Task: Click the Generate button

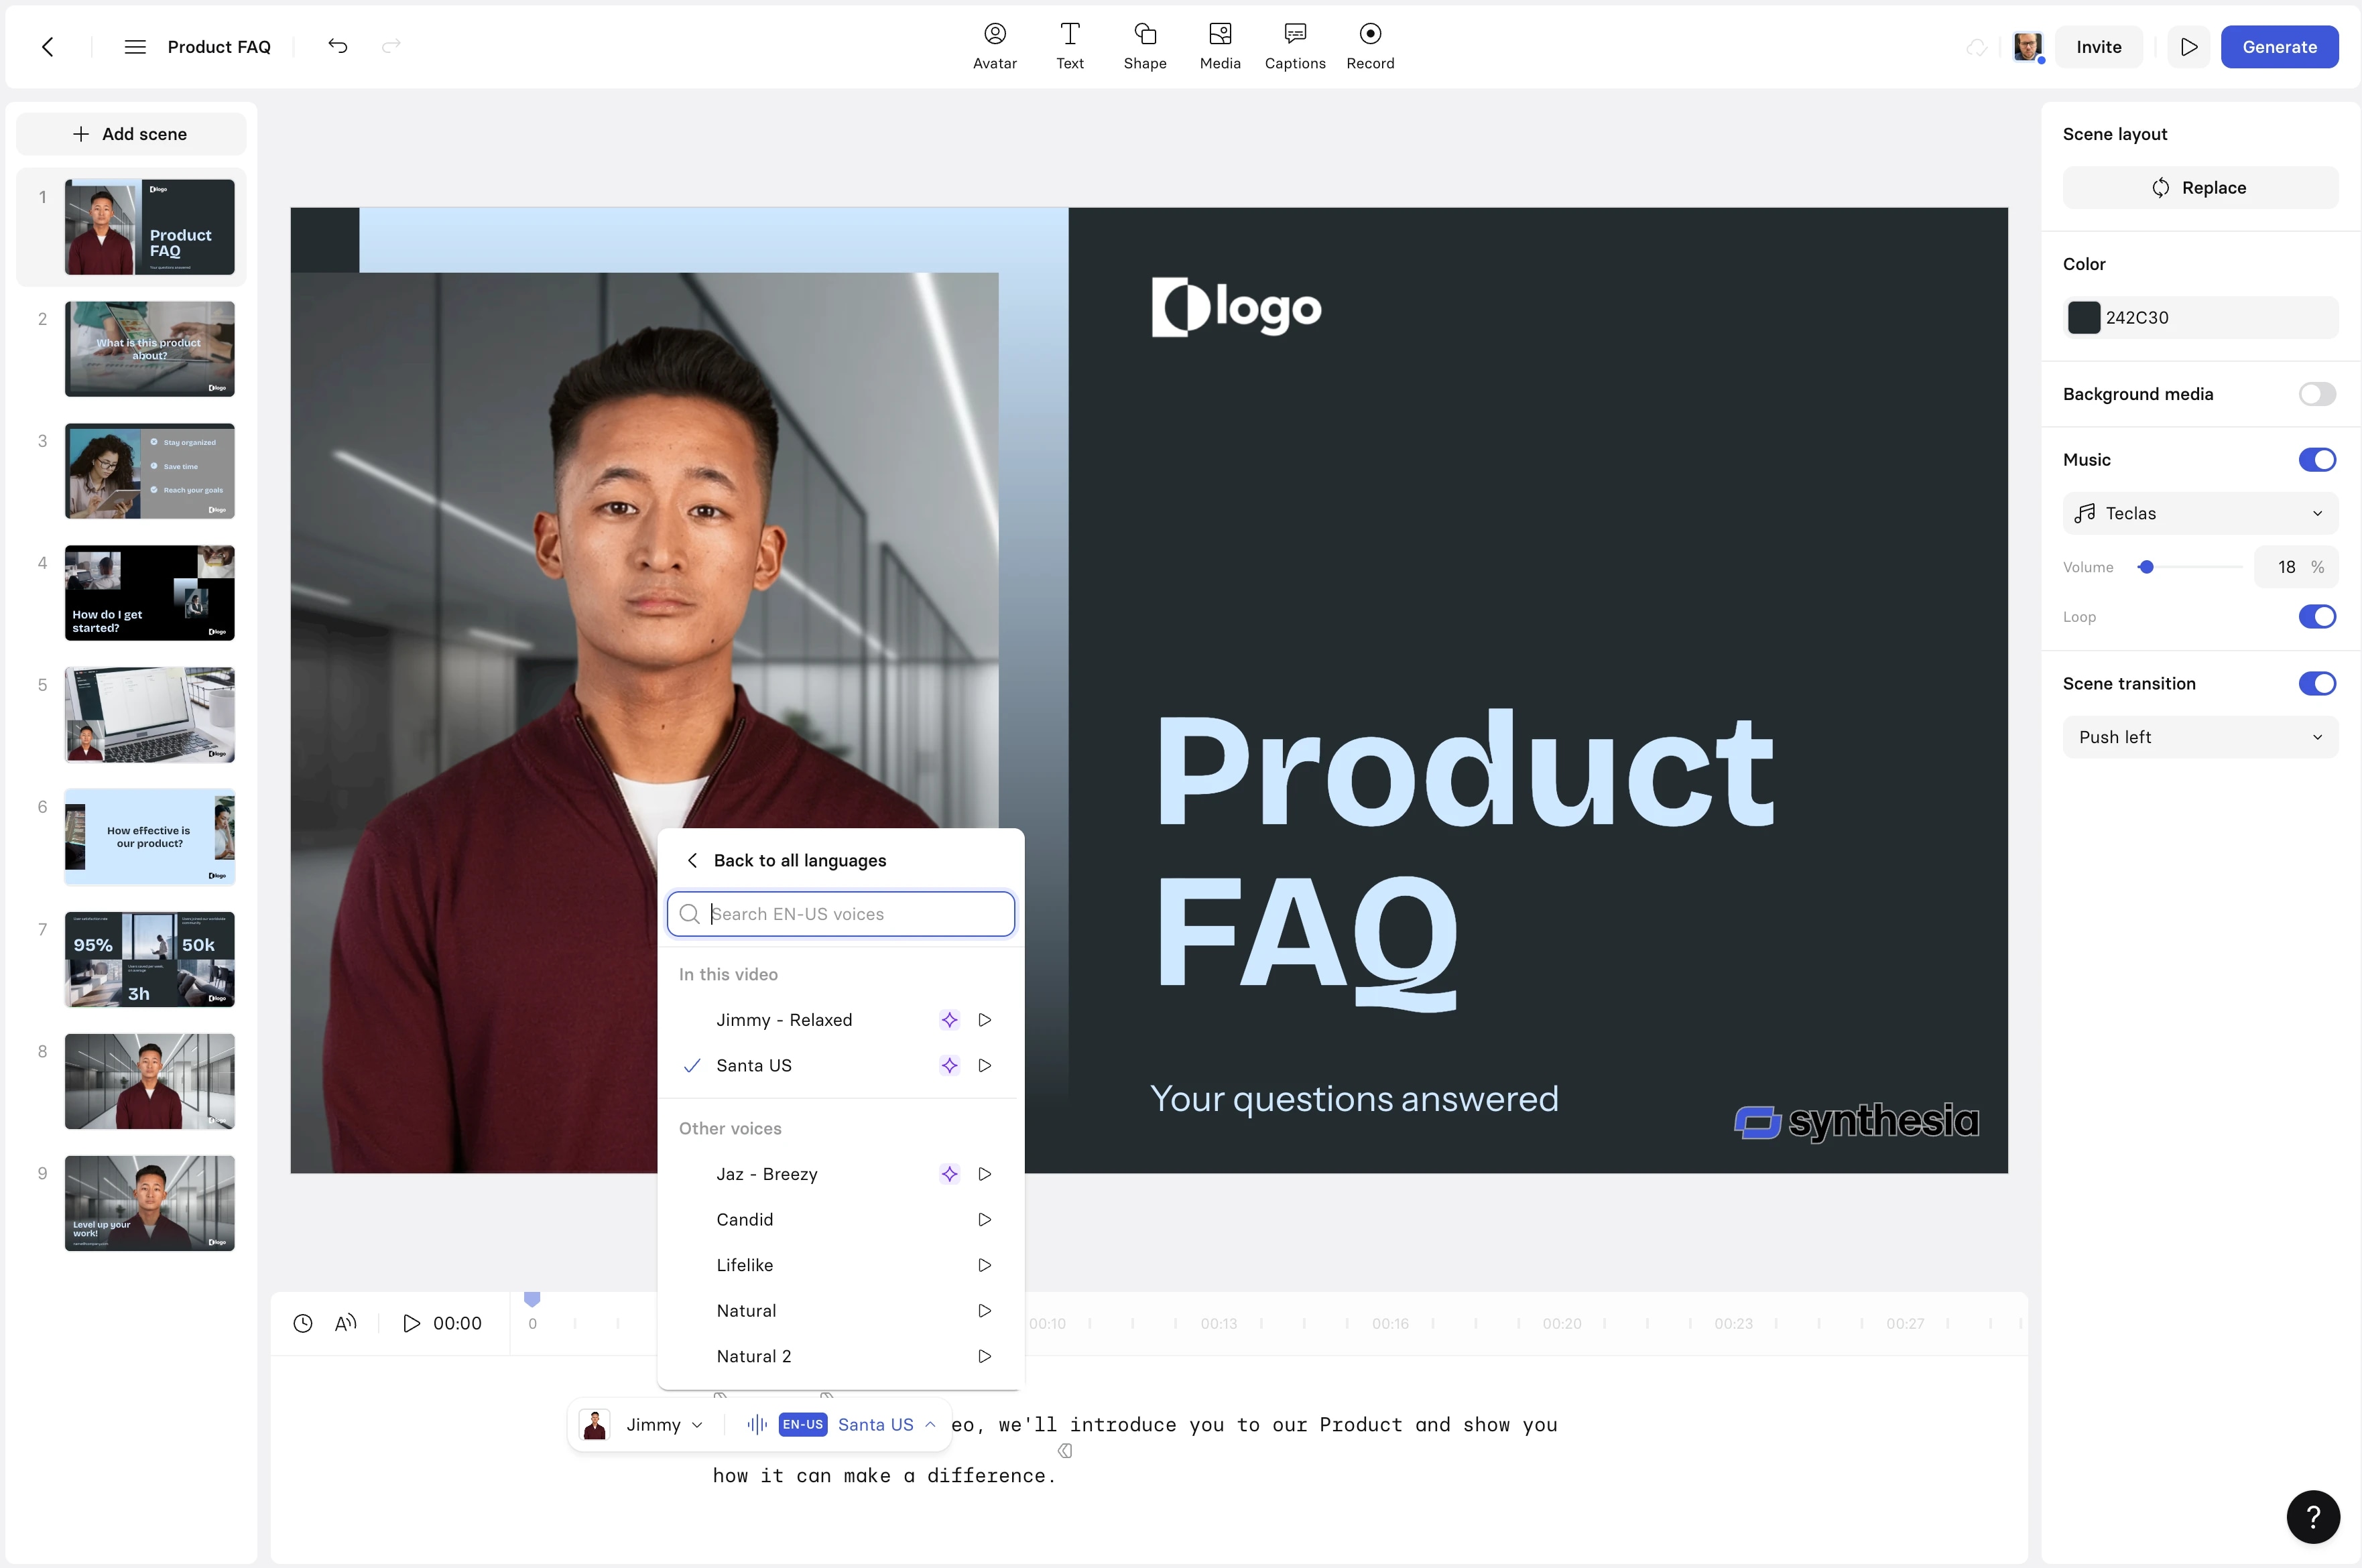Action: pyautogui.click(x=2278, y=47)
